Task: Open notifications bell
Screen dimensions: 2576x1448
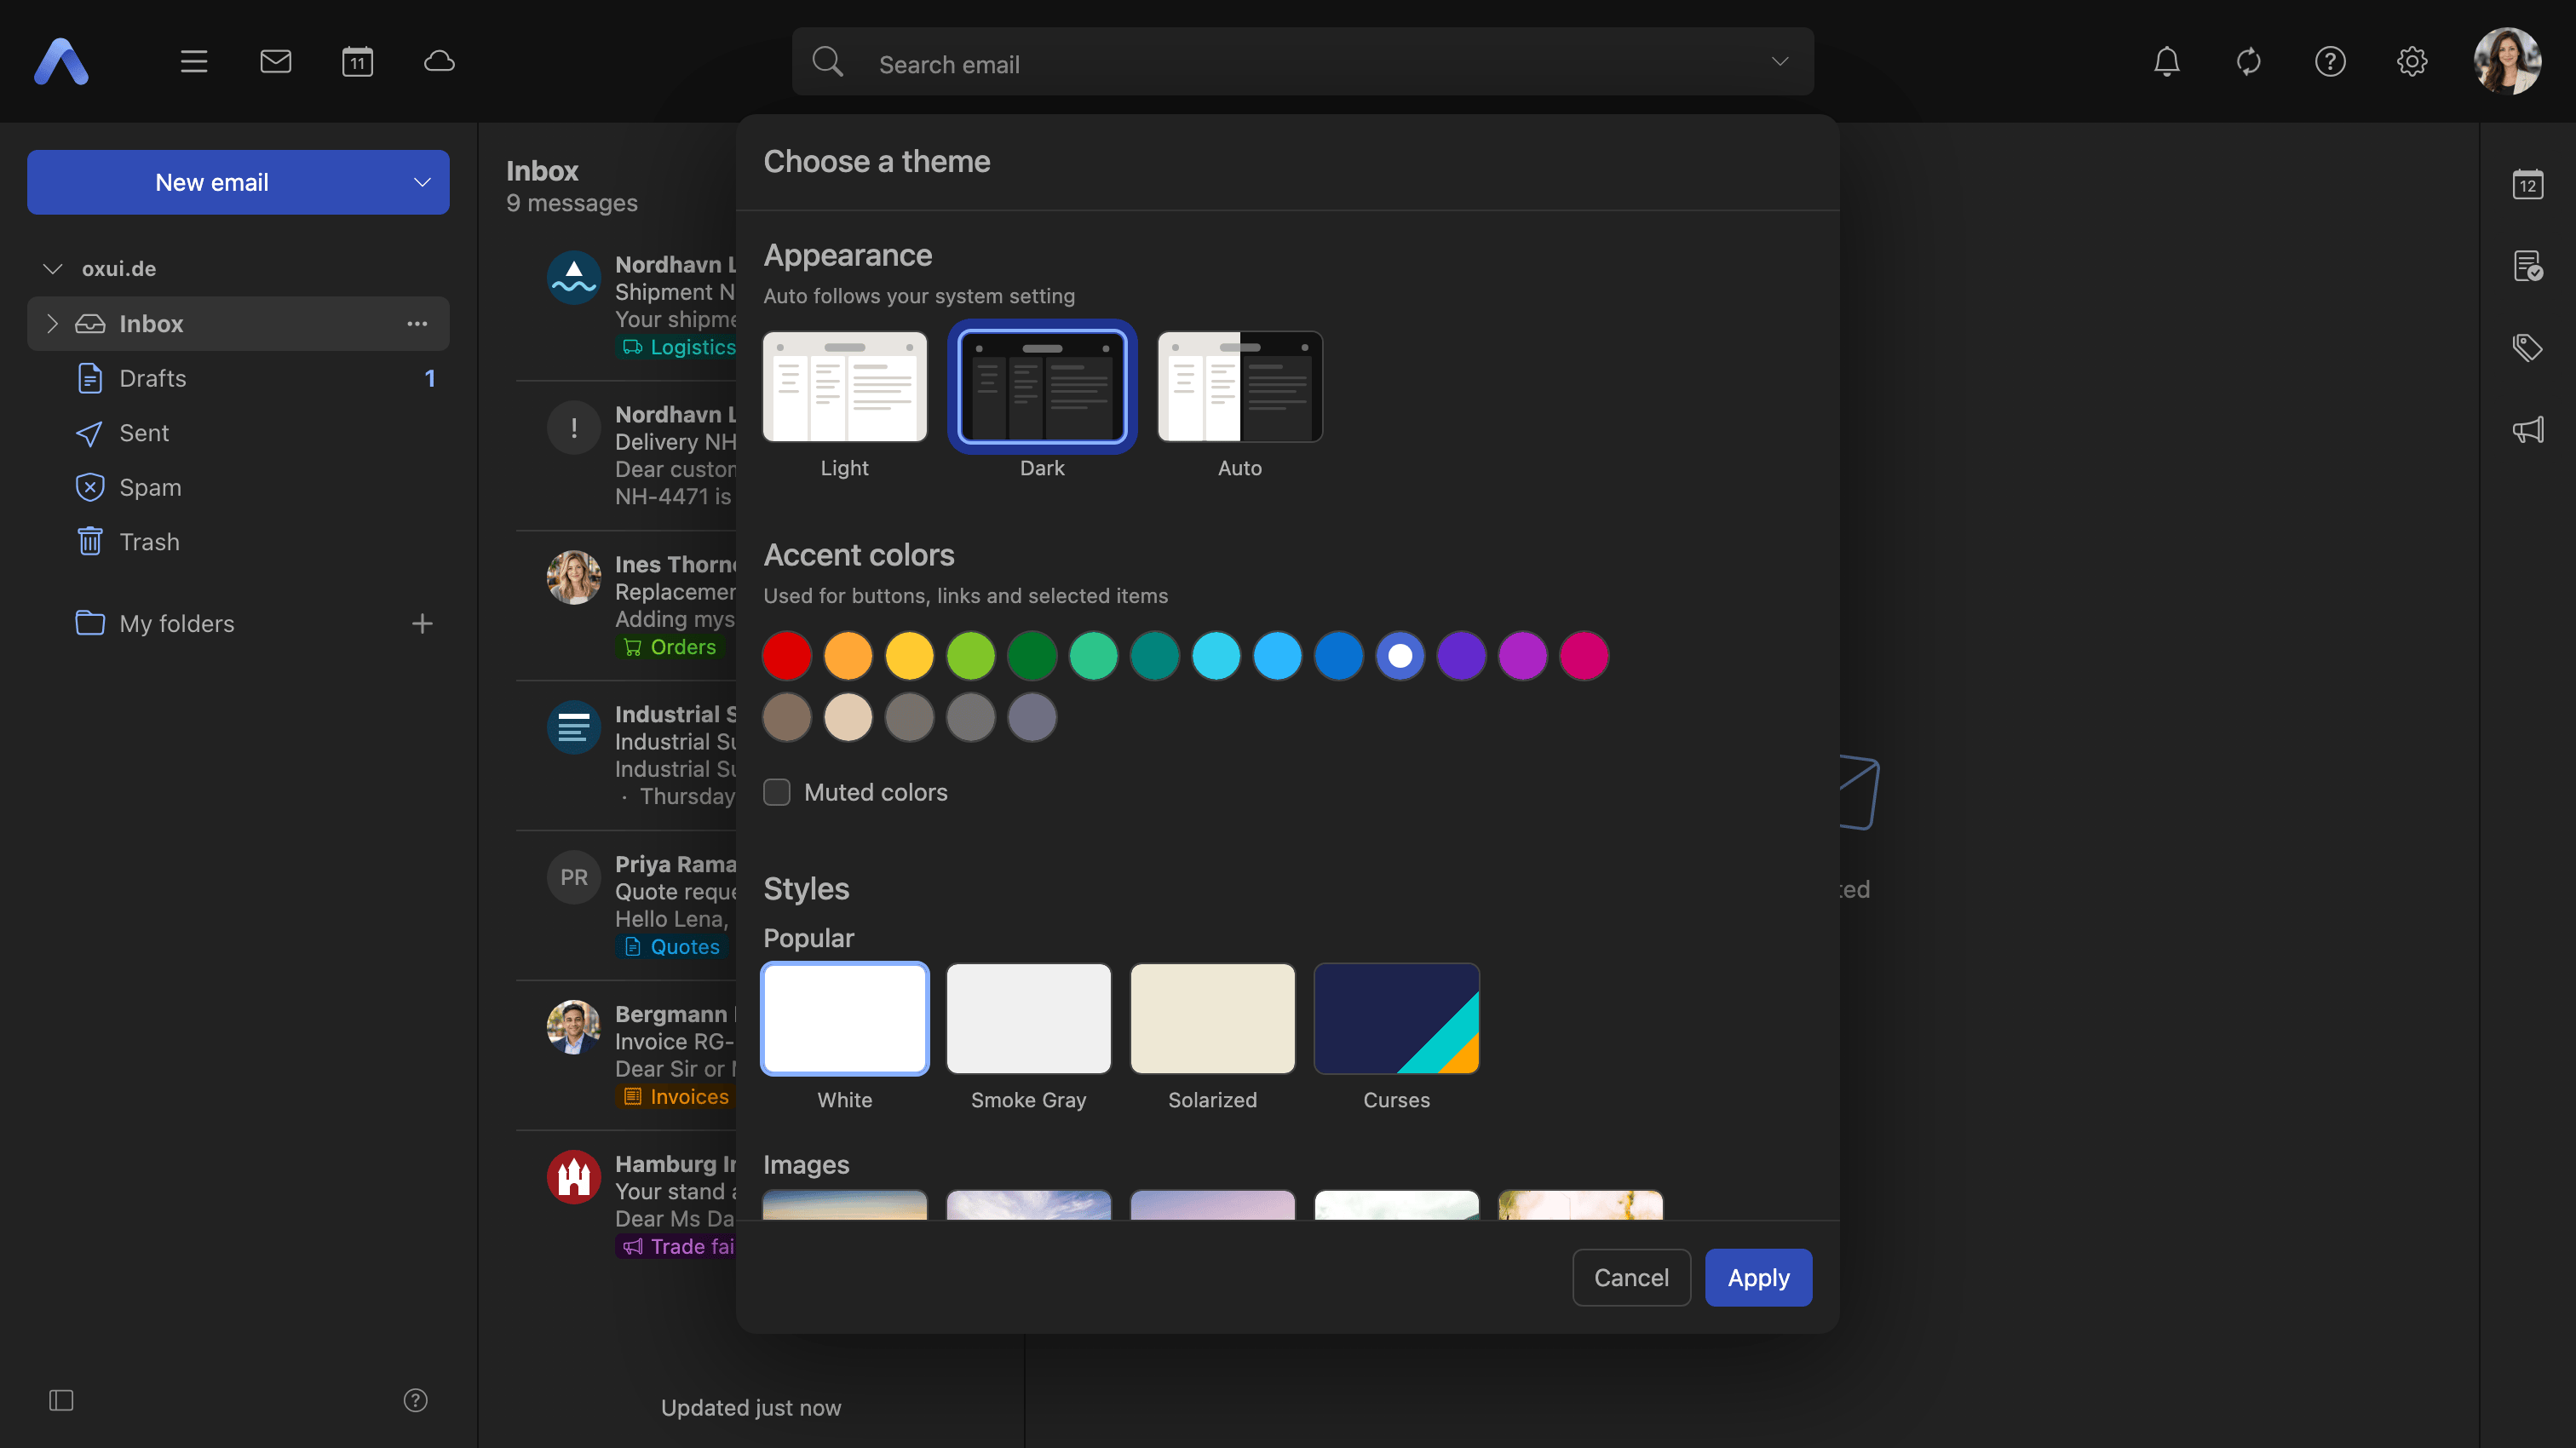Action: pyautogui.click(x=2167, y=62)
